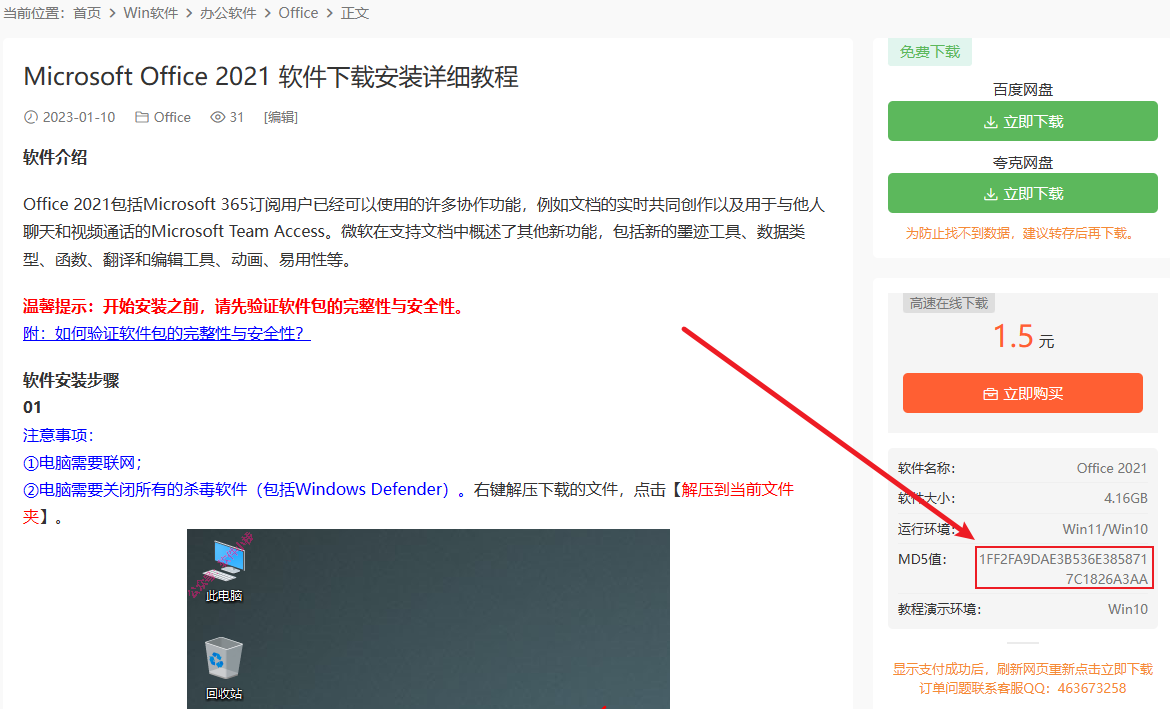Click the 夸克网盘 label

click(x=1023, y=162)
